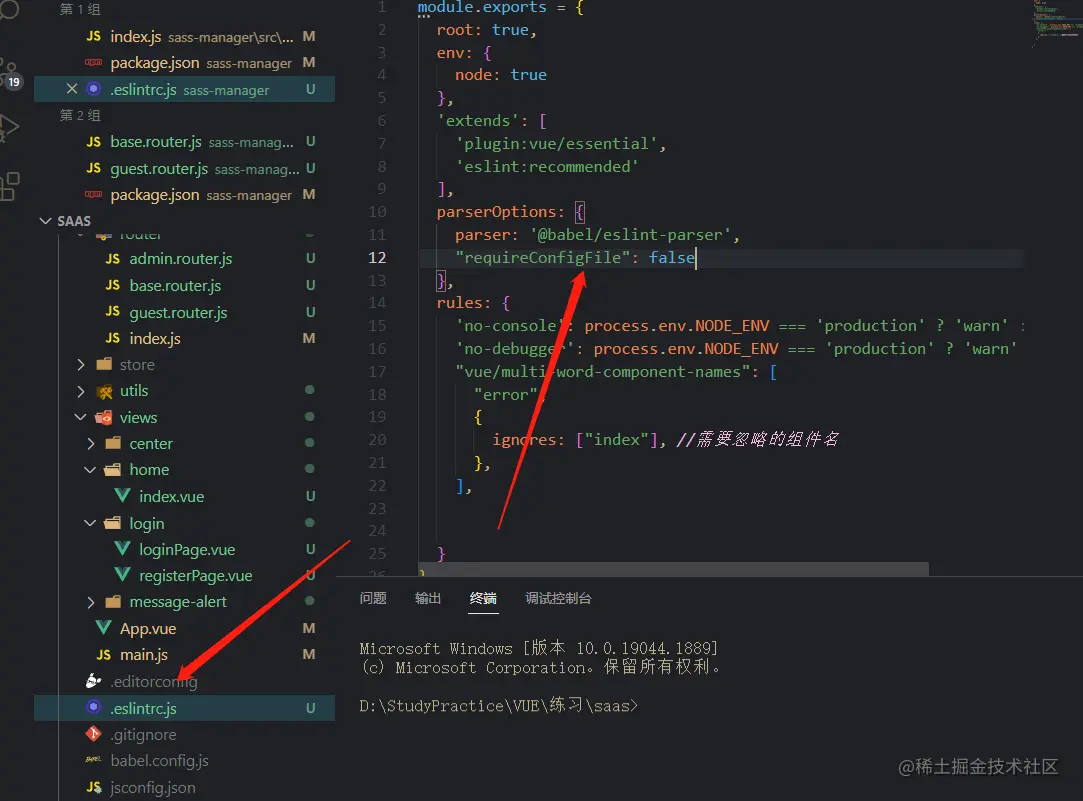Image resolution: width=1083 pixels, height=801 pixels.
Task: Open .editorconfig file
Action: click(184, 682)
